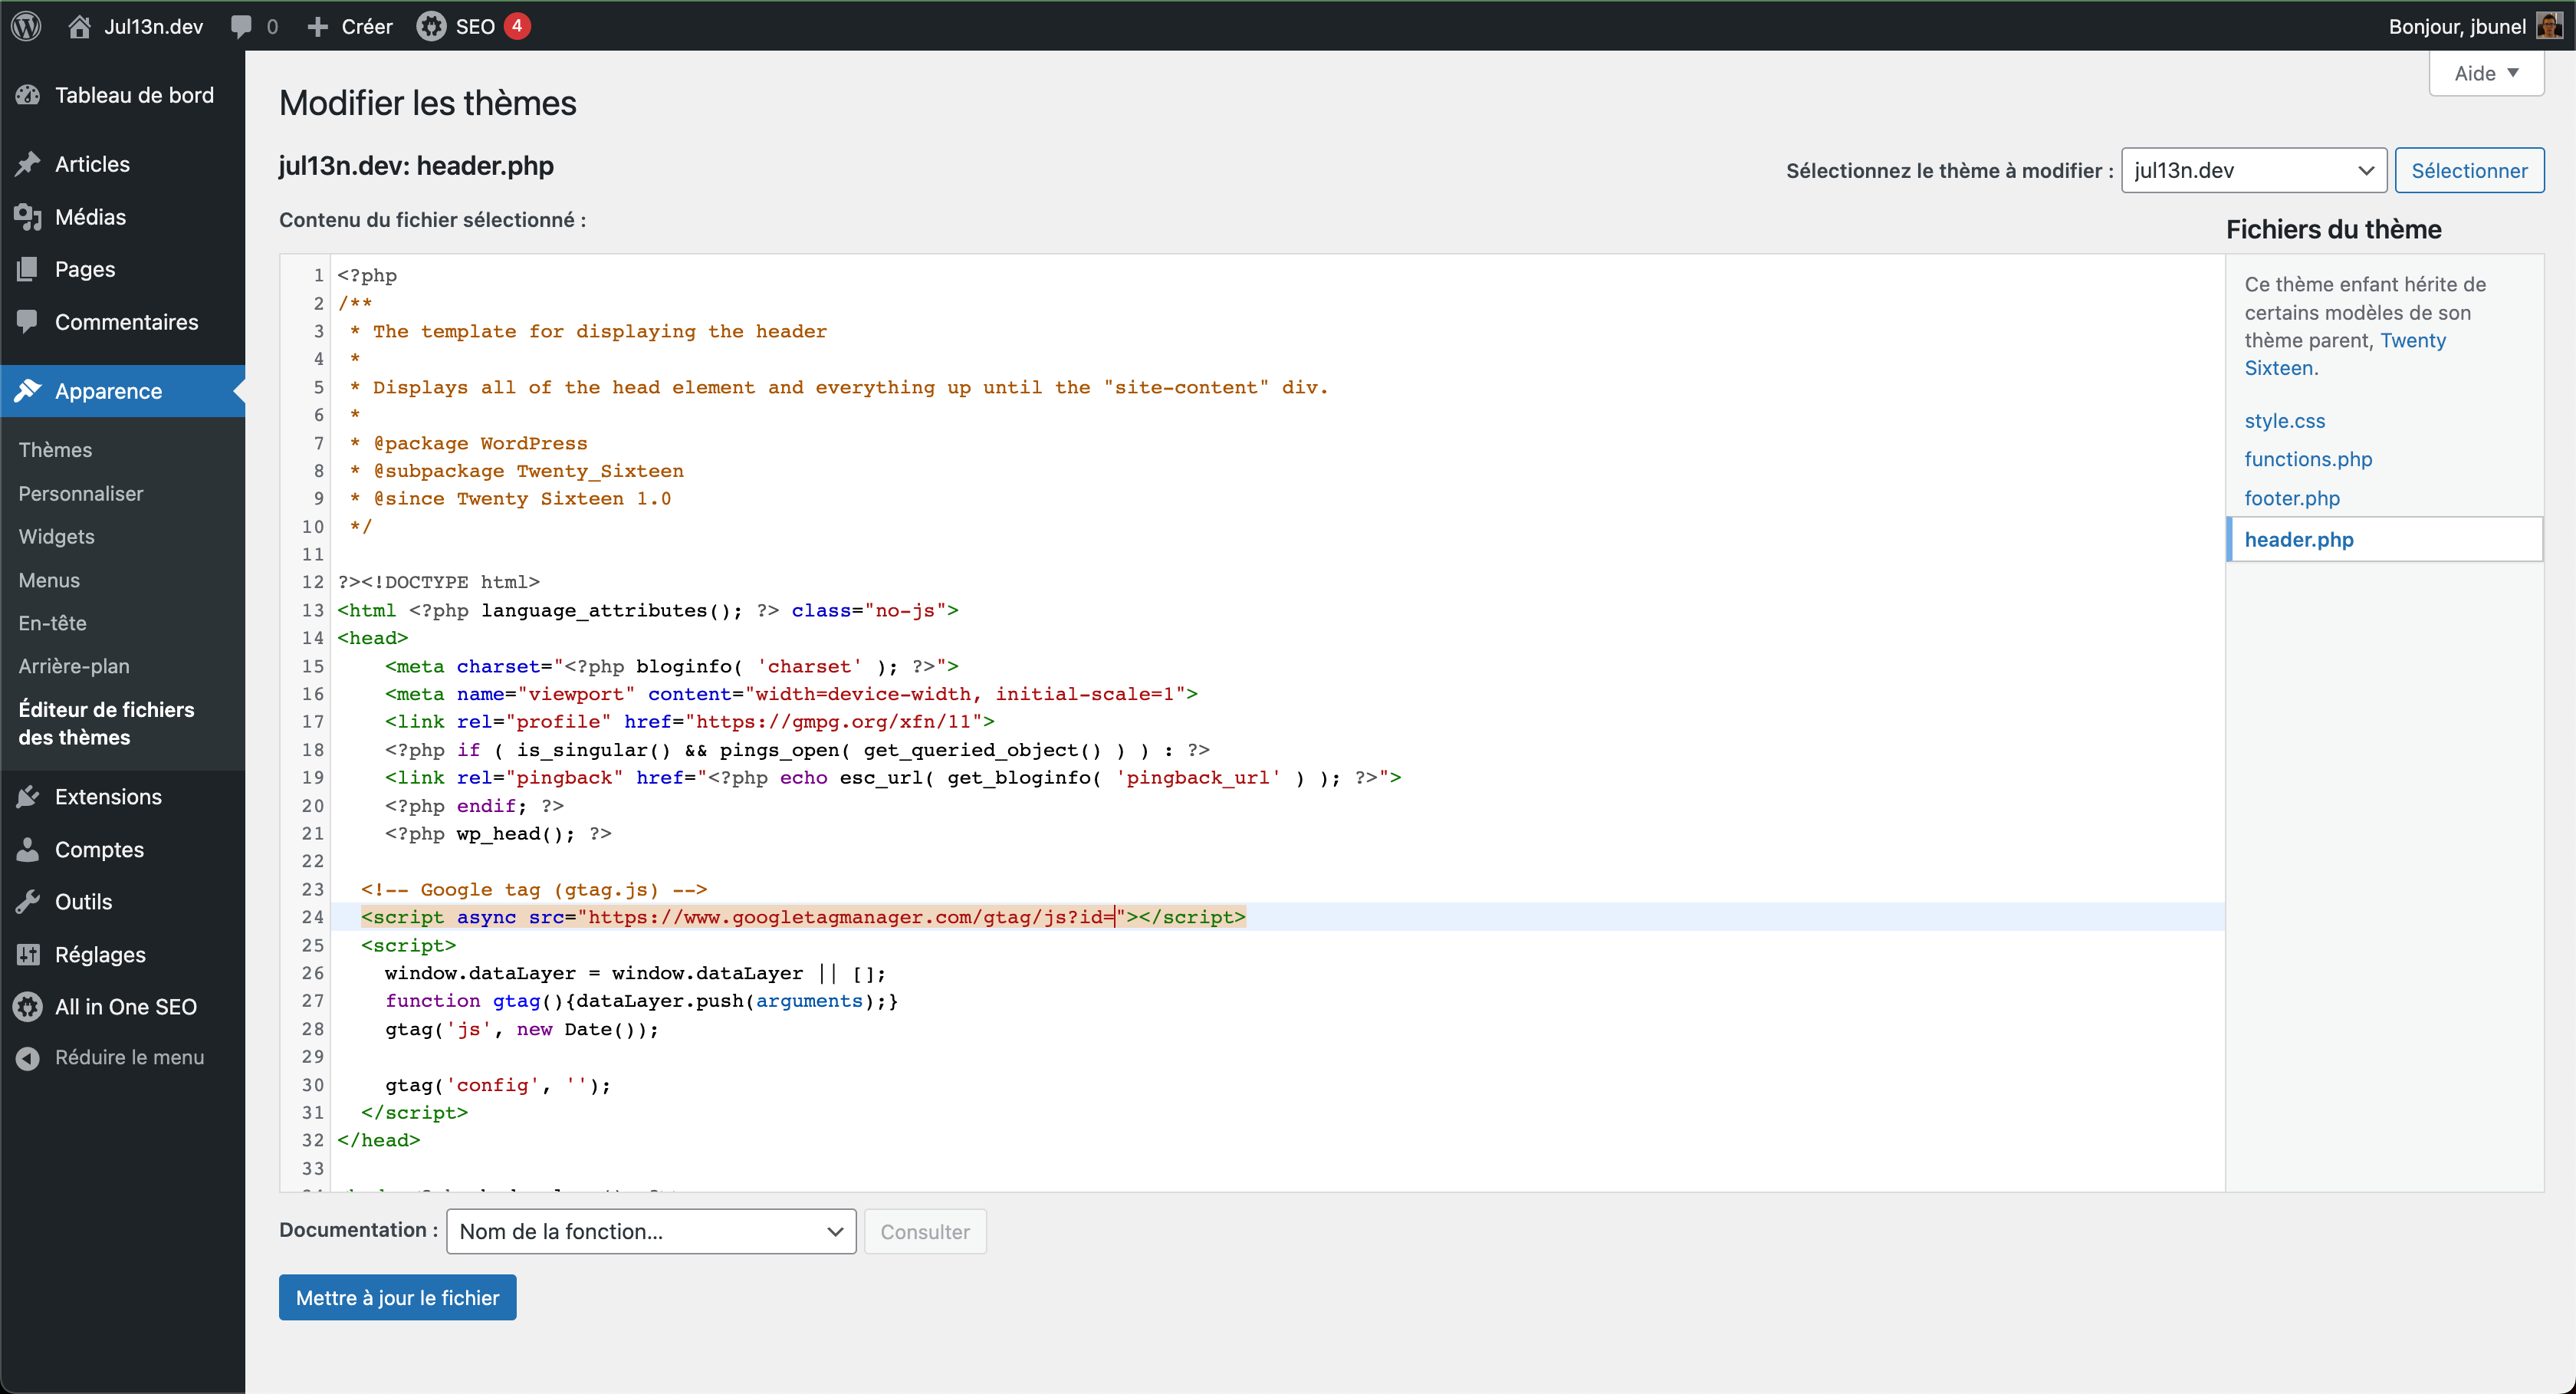Go to the Personnaliser submenu item

pos(80,493)
